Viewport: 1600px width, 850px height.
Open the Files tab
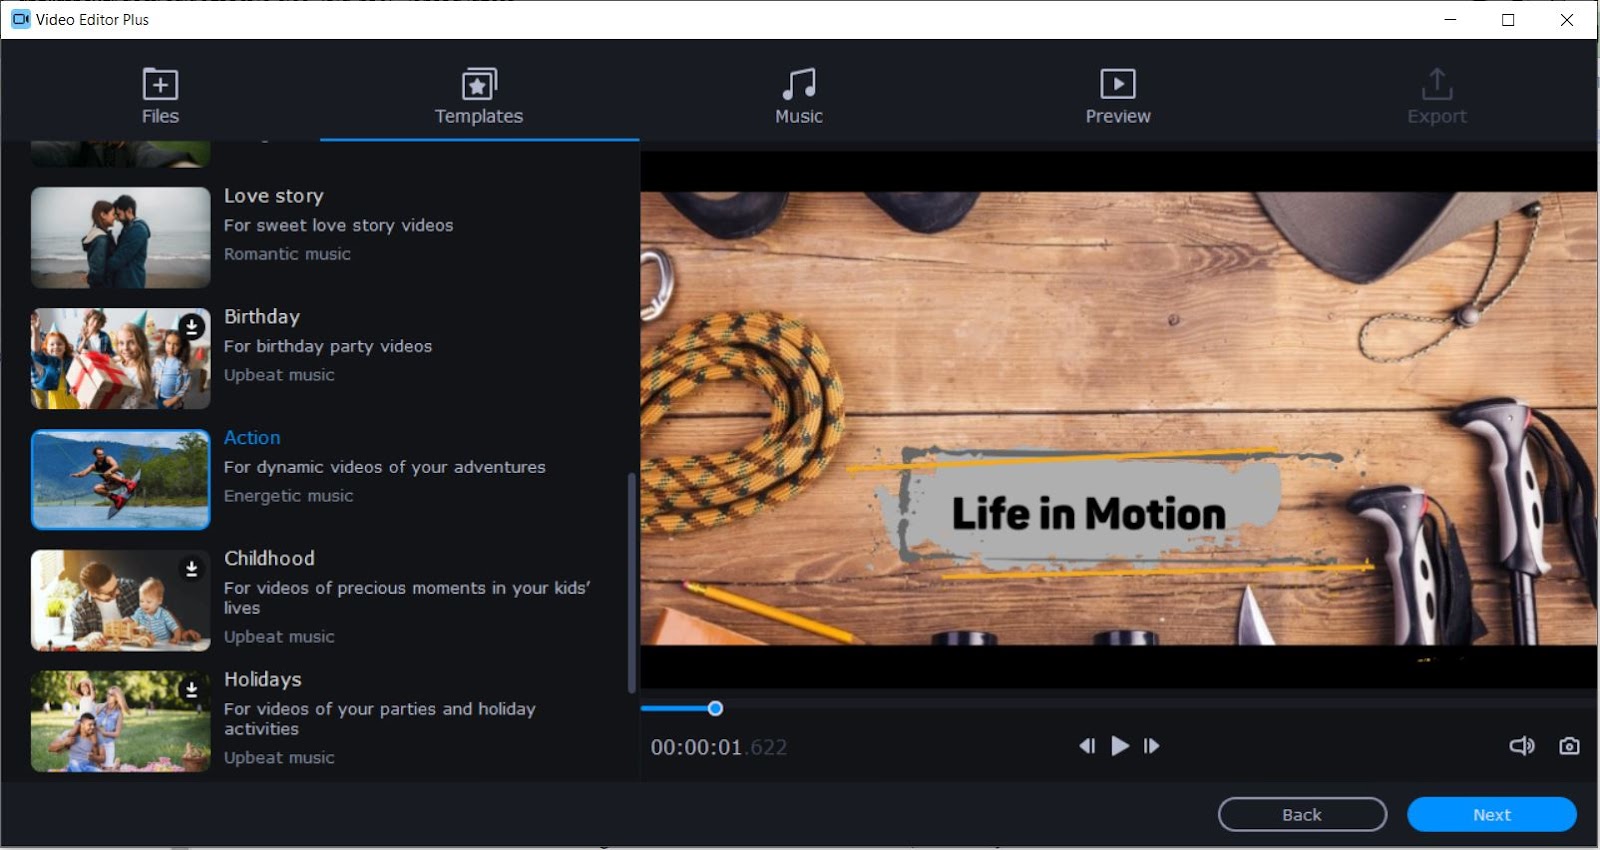click(160, 96)
